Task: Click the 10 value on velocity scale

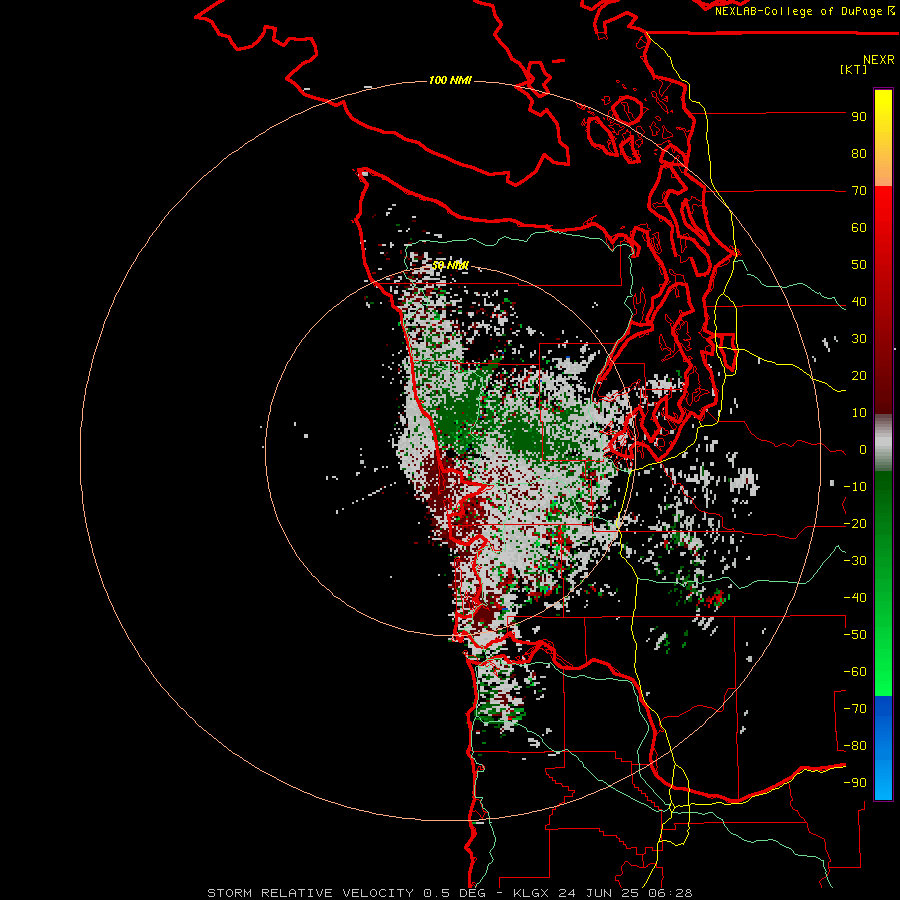Action: tap(859, 413)
